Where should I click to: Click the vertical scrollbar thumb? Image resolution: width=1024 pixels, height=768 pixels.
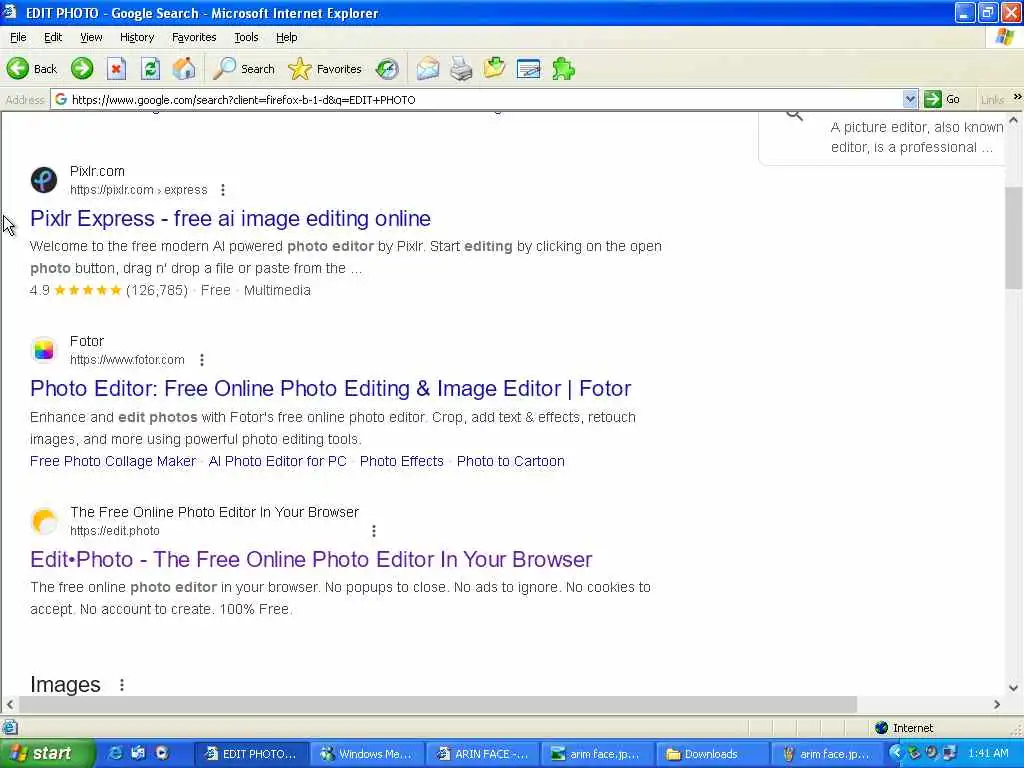[x=1014, y=237]
